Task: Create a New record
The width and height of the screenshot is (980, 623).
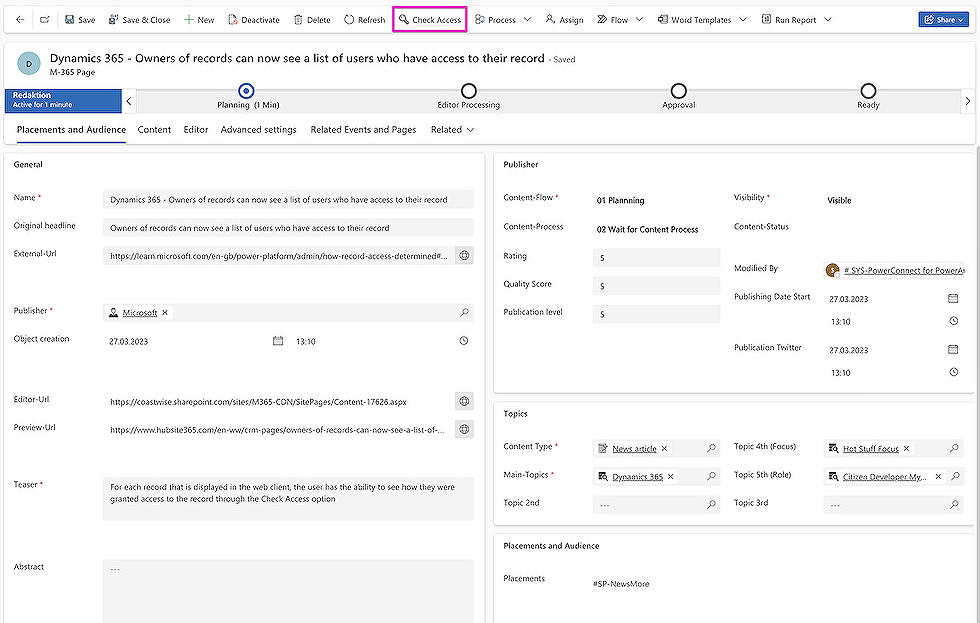Action: (x=199, y=19)
